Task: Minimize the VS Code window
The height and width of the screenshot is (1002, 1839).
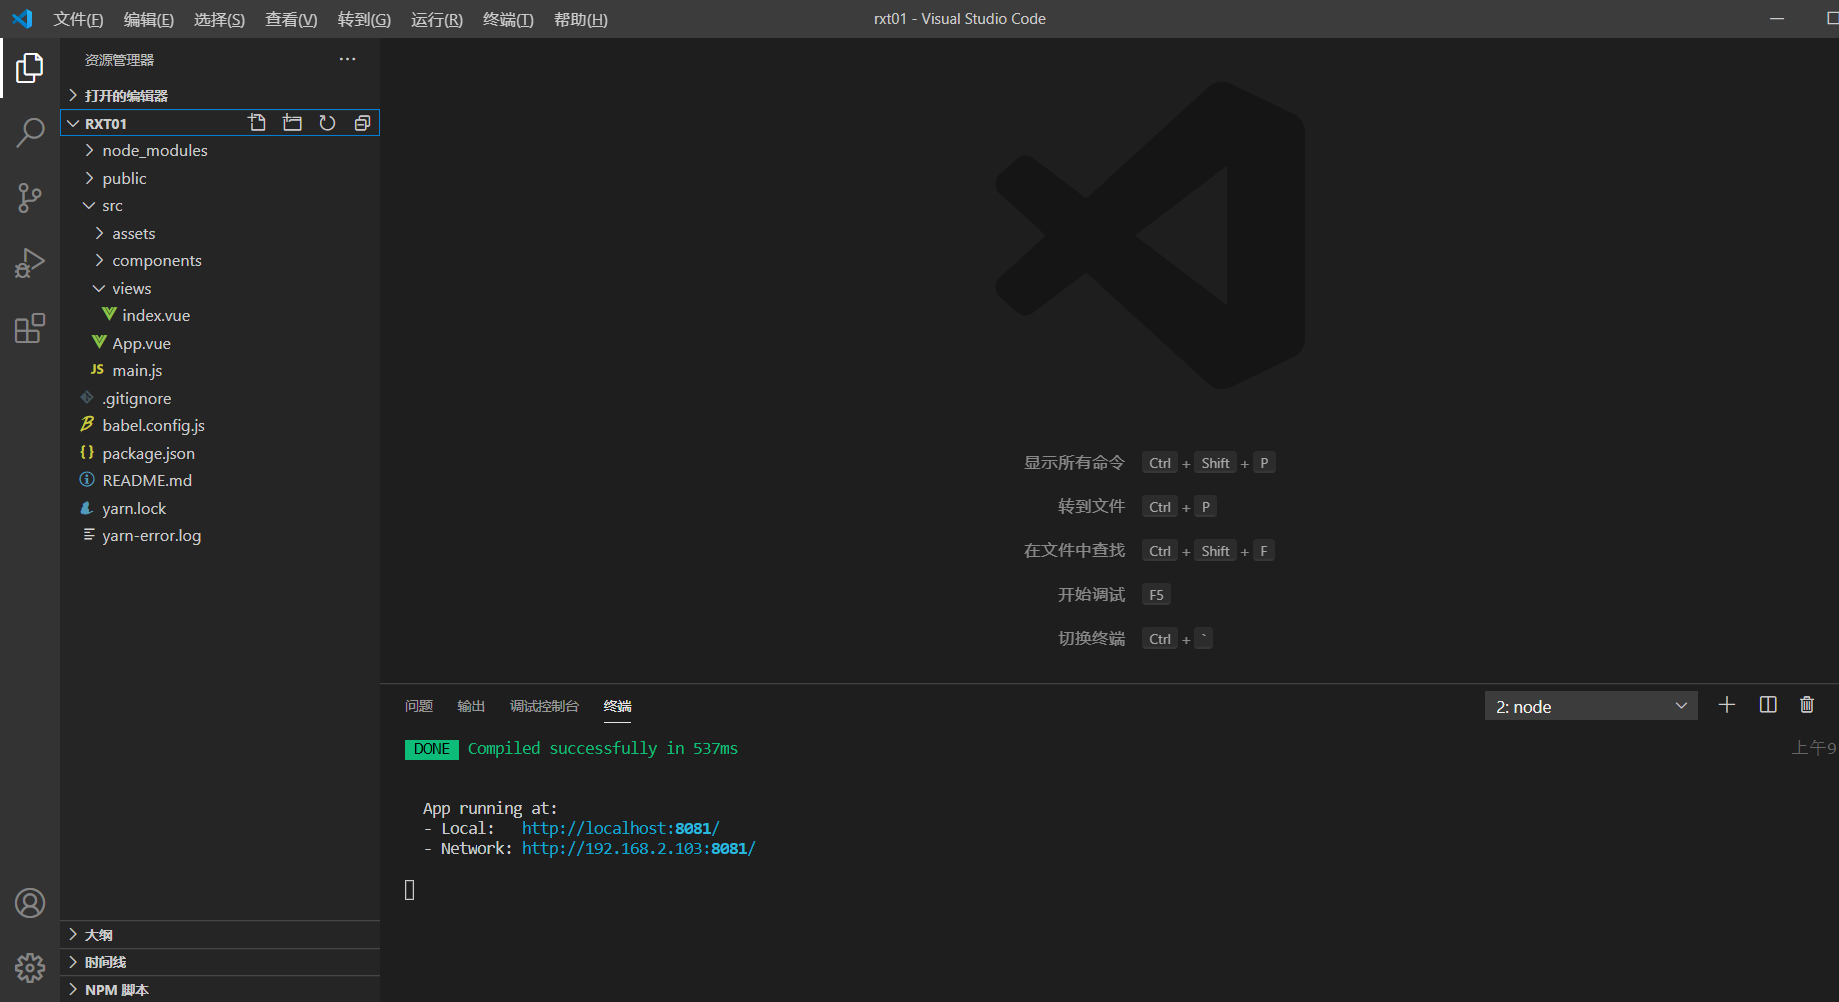Action: point(1777,19)
